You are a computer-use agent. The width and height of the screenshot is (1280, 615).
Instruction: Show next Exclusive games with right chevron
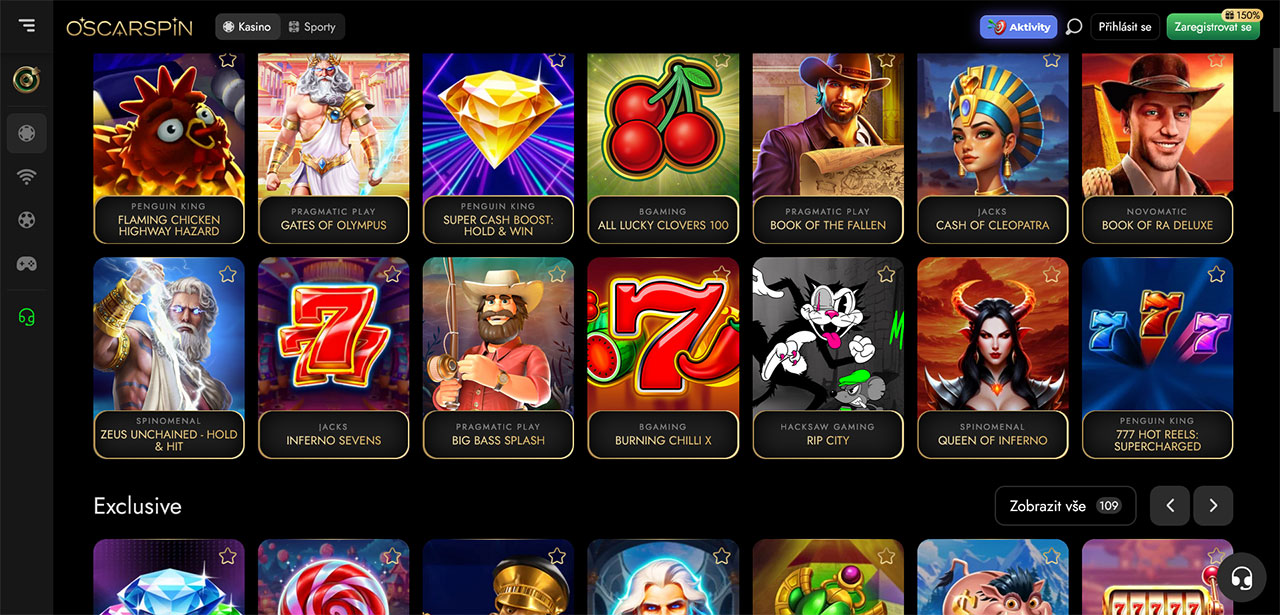[1213, 506]
